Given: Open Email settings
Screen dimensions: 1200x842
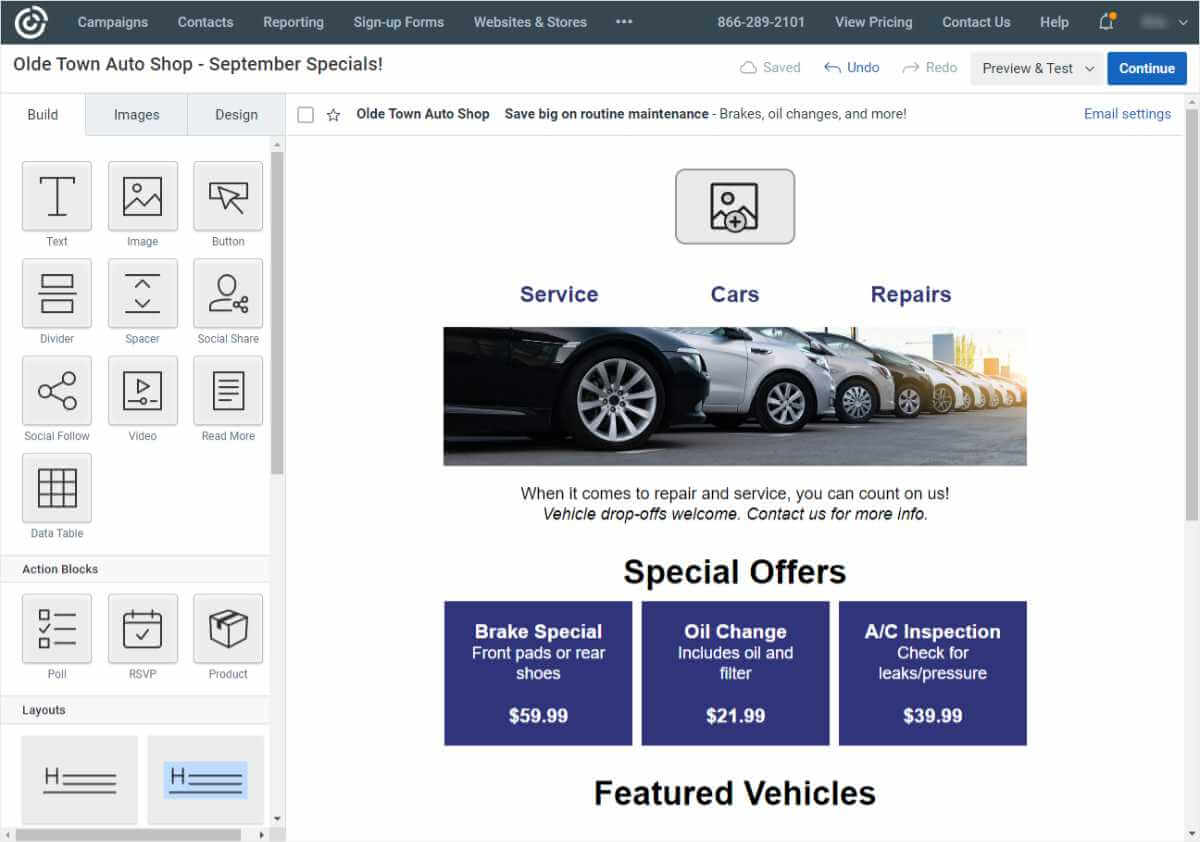Looking at the screenshot, I should click(1127, 114).
